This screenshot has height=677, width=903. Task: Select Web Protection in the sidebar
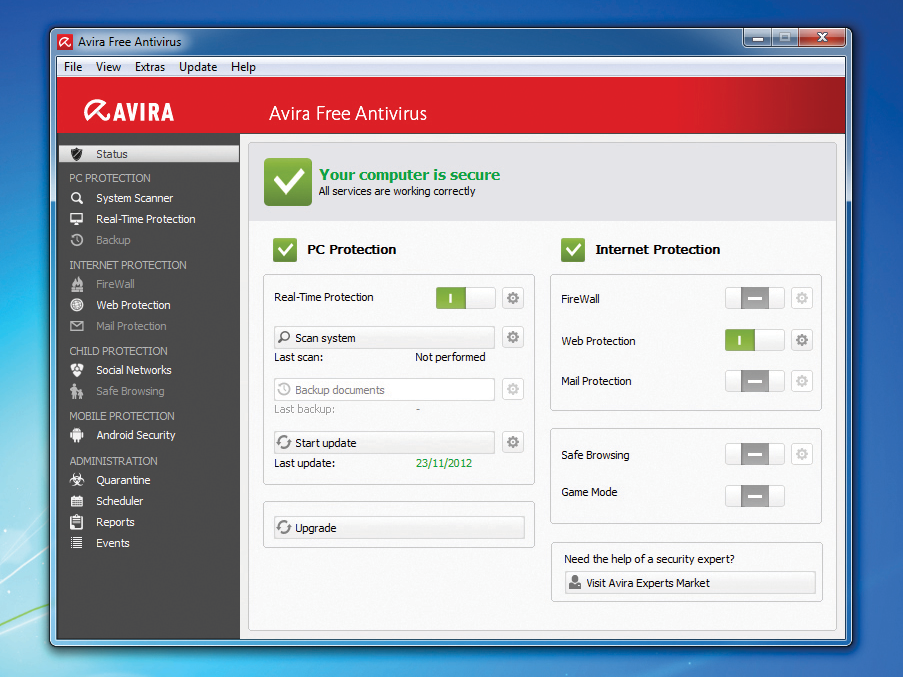[x=132, y=305]
